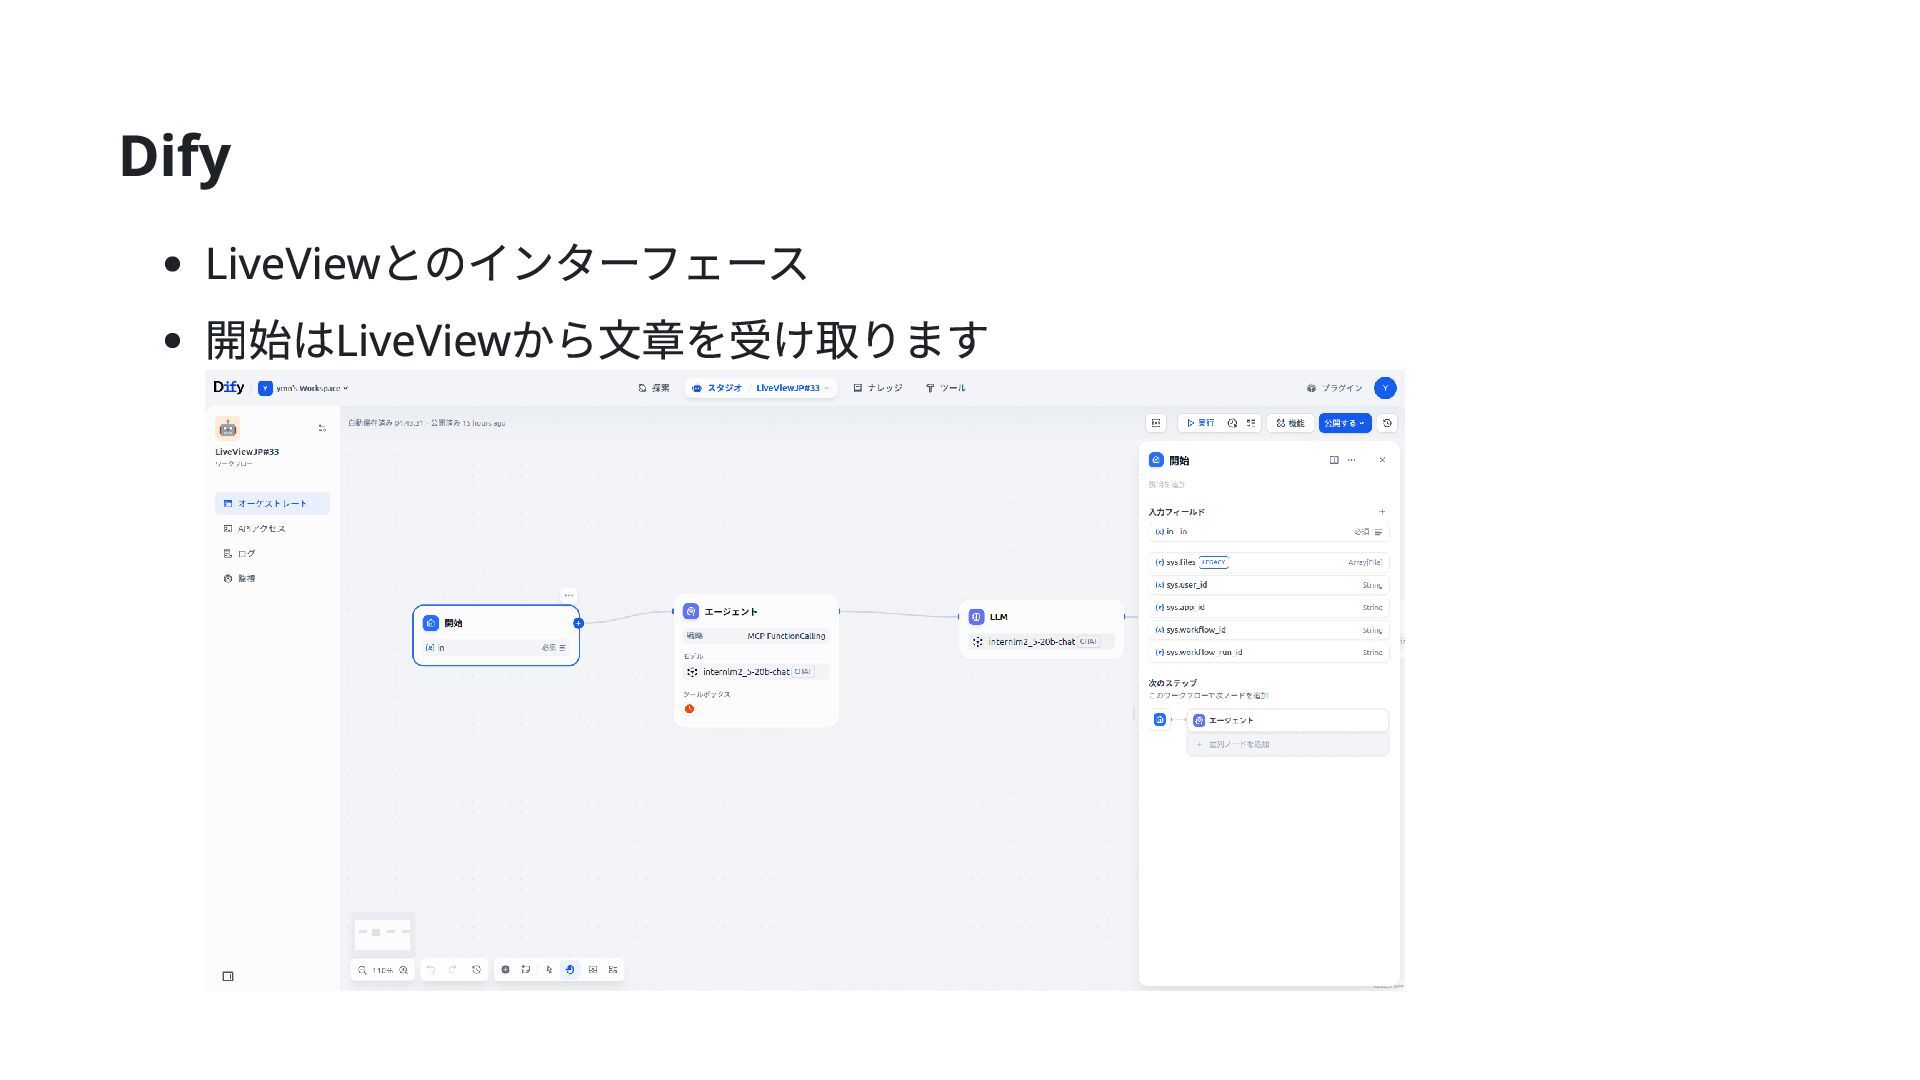Open the 機能 (Features) button
The image size is (1920, 1080).
(x=1290, y=423)
